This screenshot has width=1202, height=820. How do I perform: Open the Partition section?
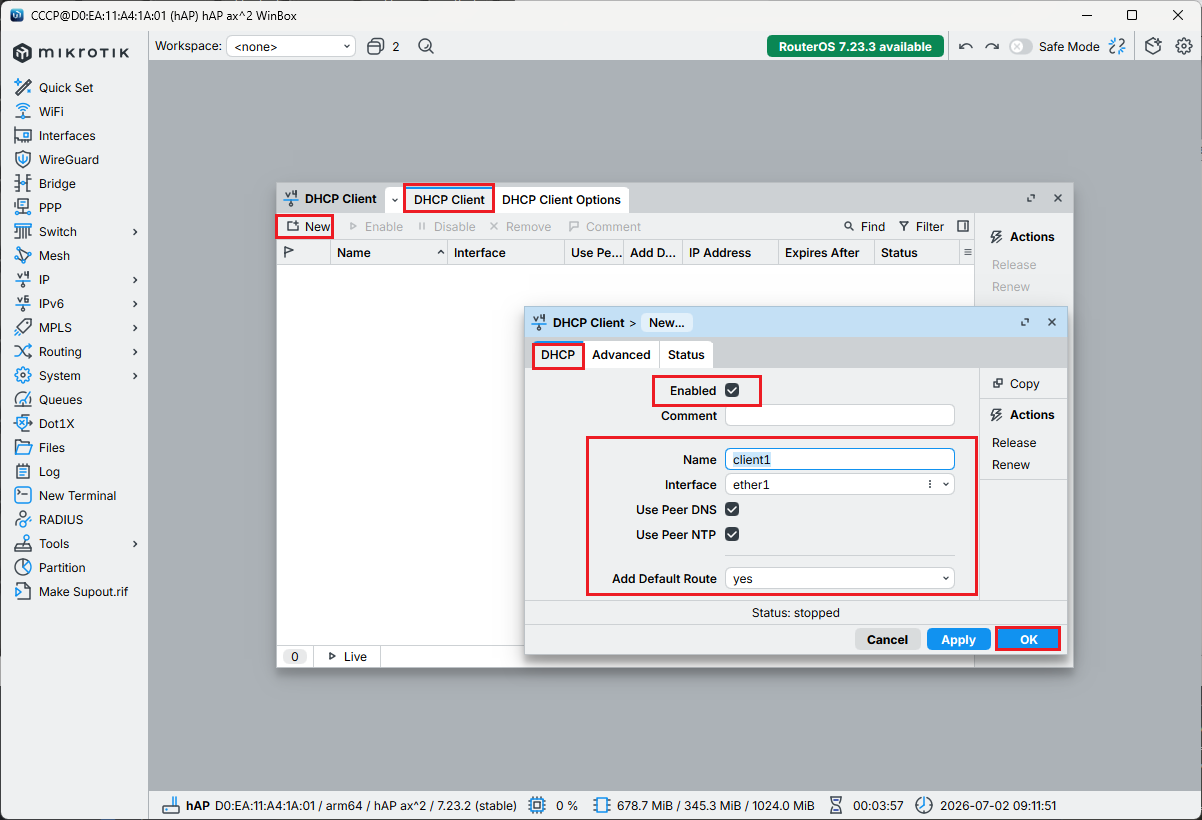[62, 567]
